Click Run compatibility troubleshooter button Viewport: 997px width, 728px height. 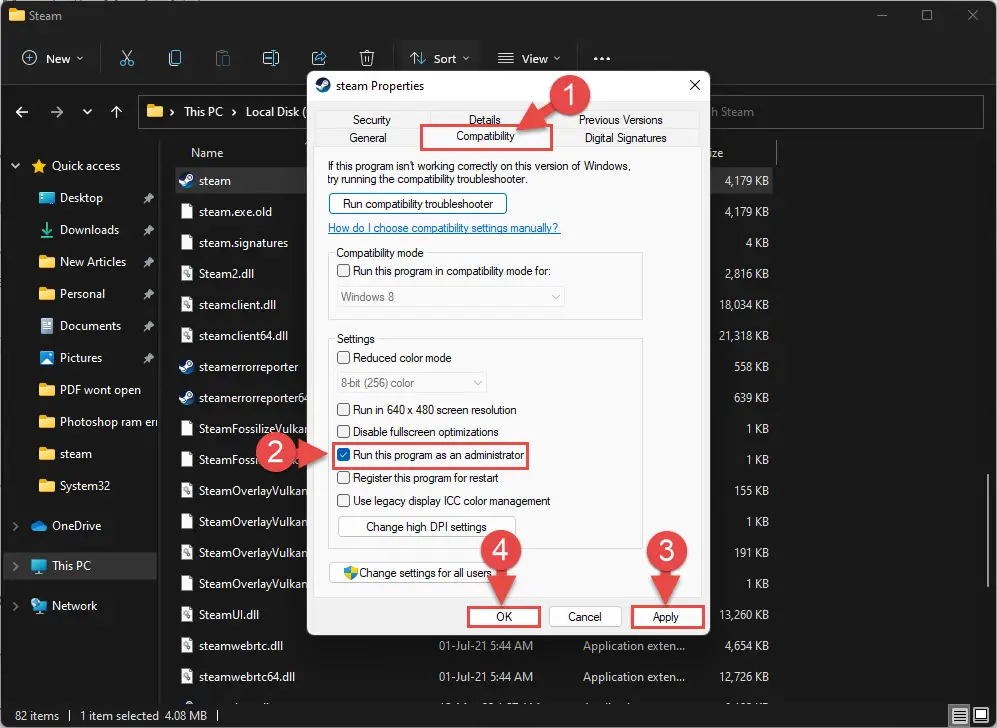point(418,204)
